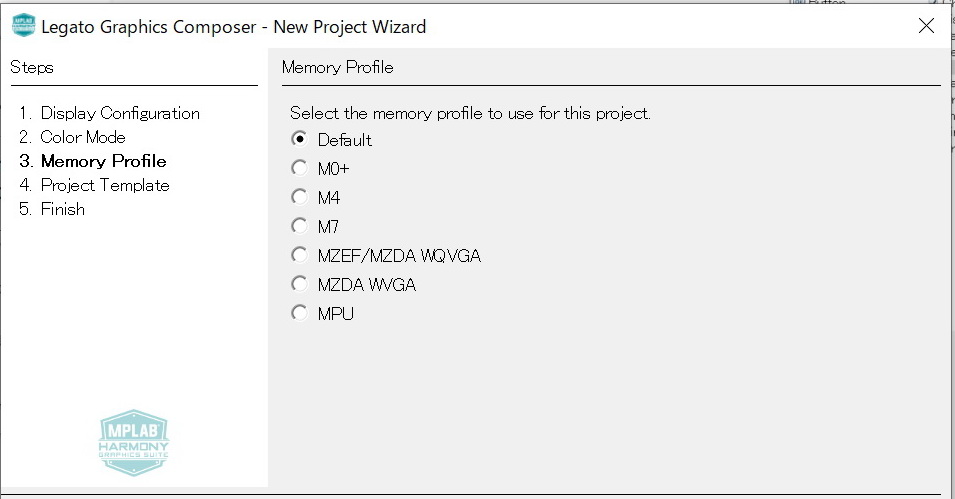Go to the Display Configuration step
This screenshot has height=499, width=955.
120,113
